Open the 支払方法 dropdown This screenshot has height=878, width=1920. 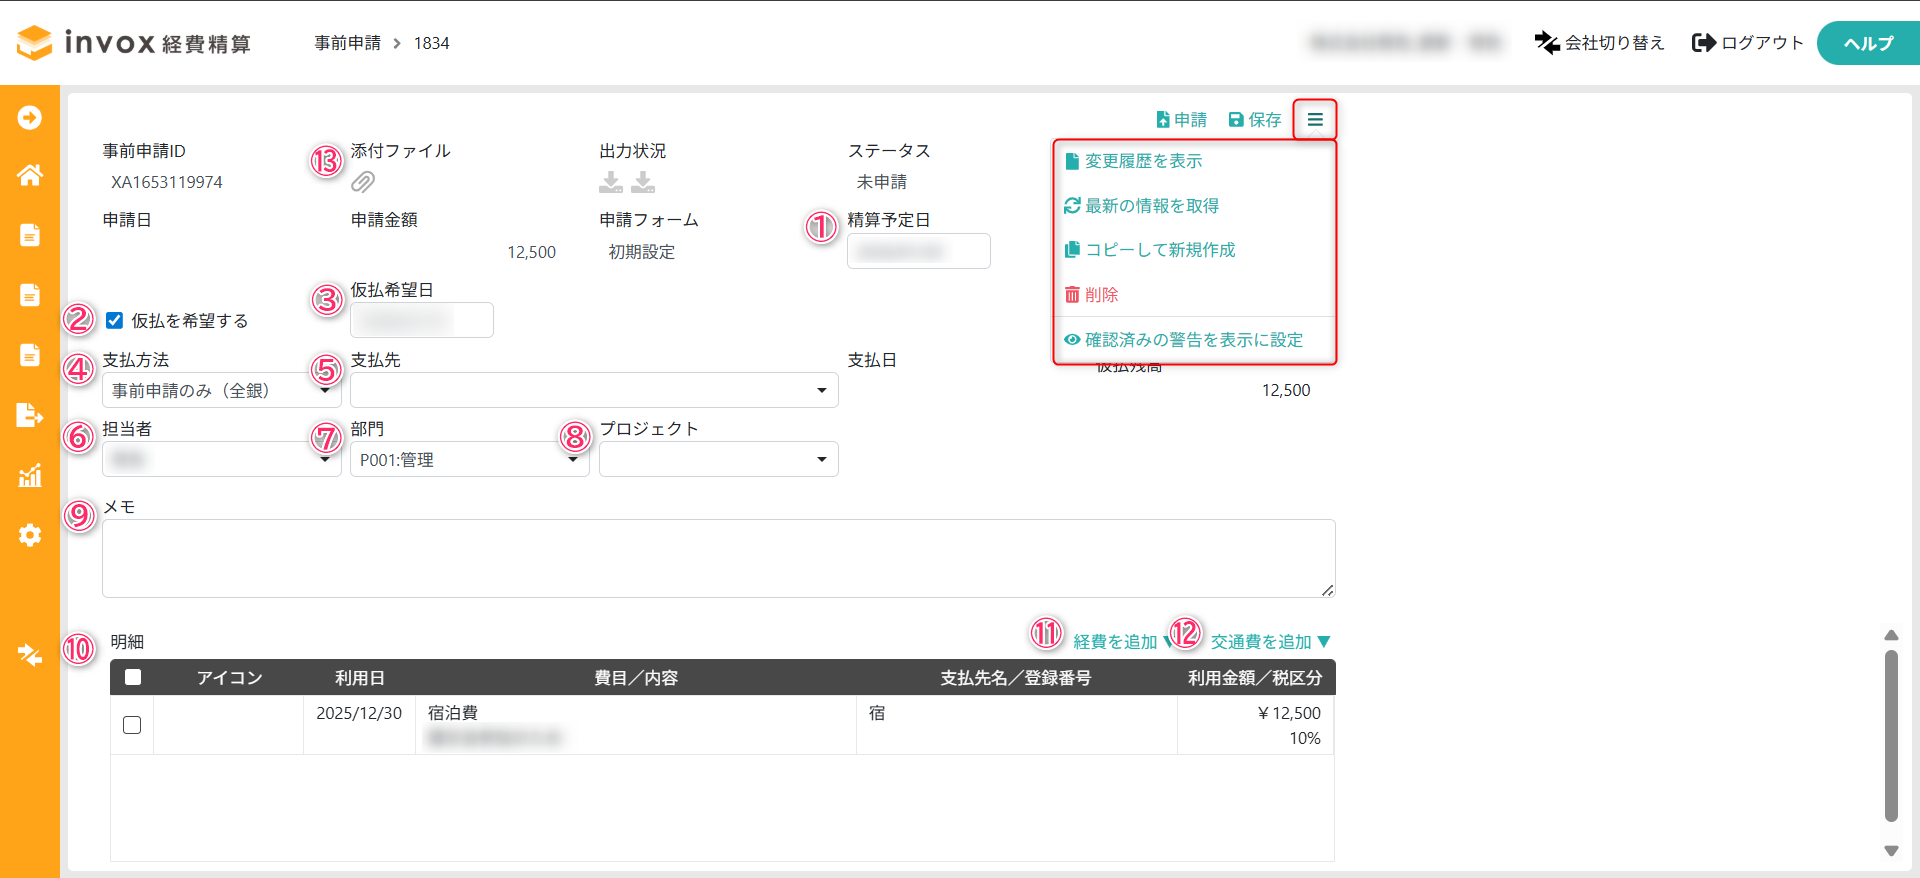220,390
